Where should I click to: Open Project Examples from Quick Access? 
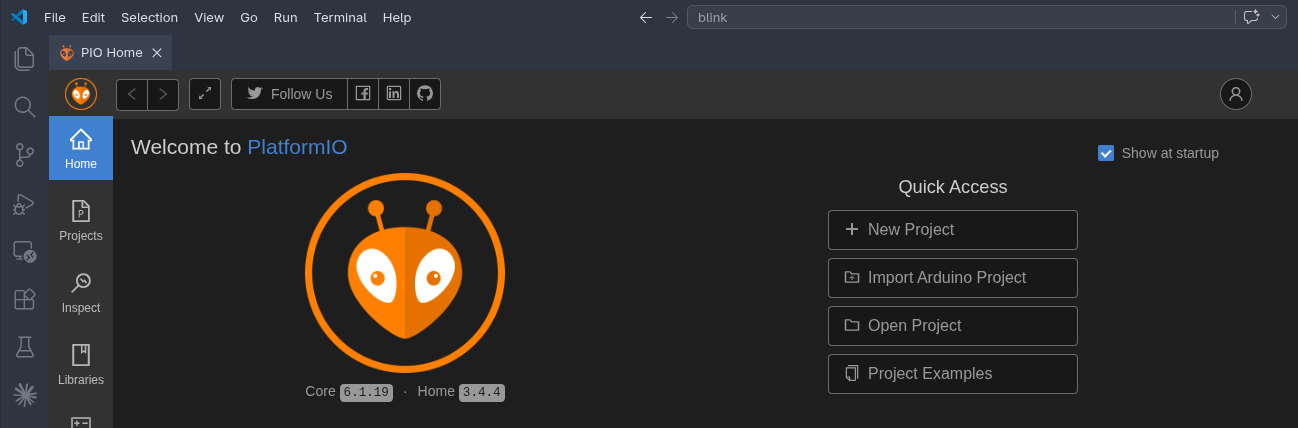pyautogui.click(x=953, y=374)
